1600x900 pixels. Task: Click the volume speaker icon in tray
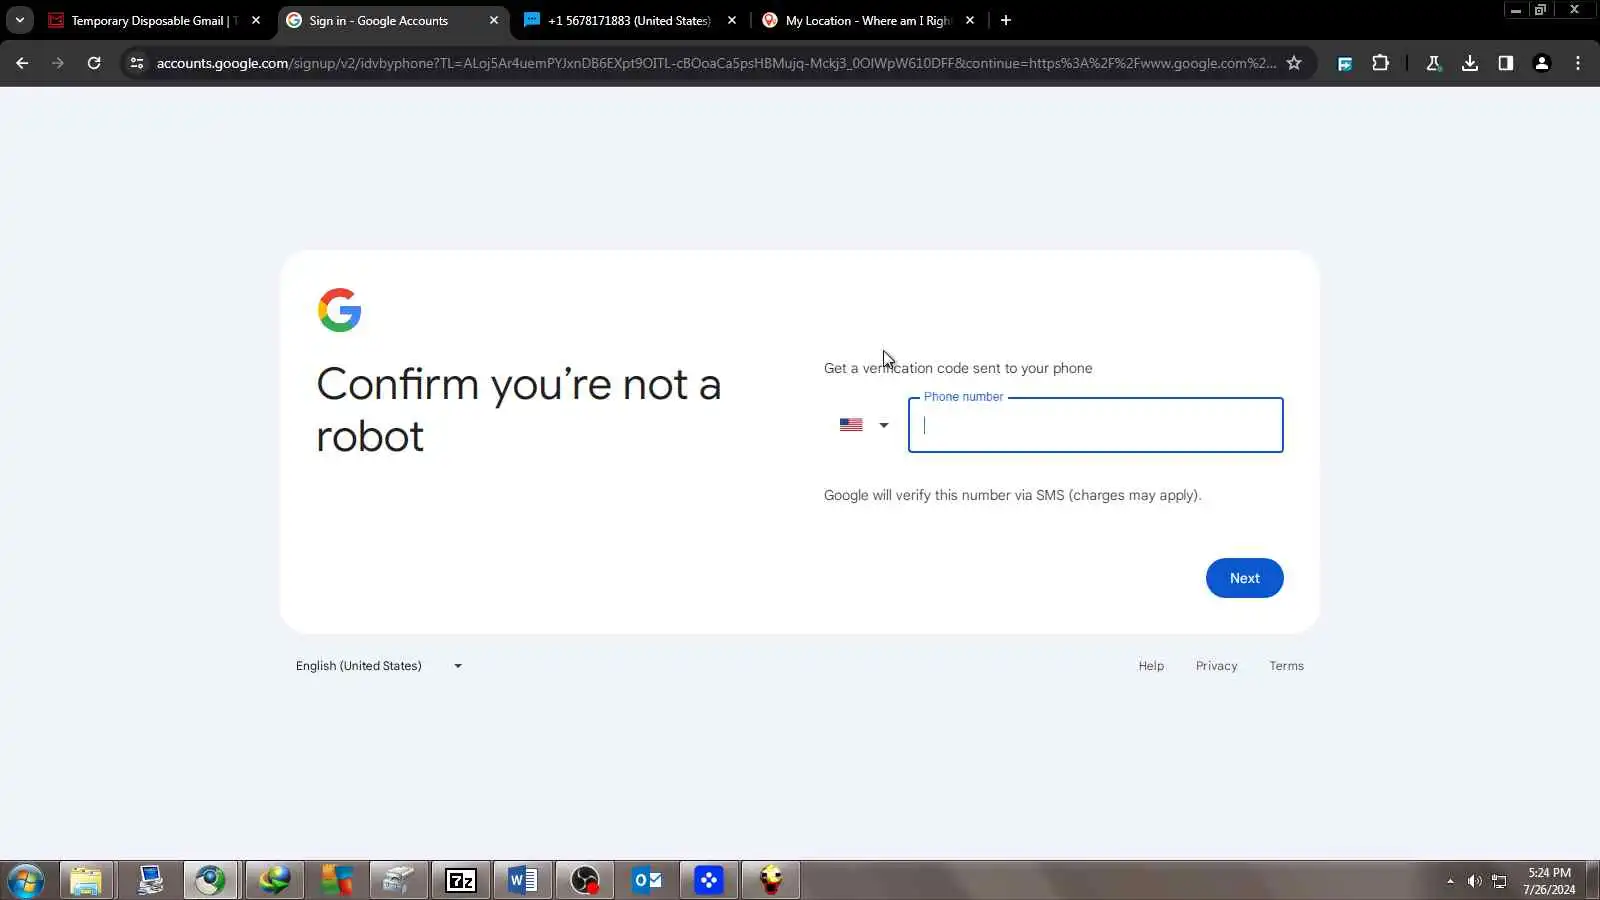[x=1474, y=881]
